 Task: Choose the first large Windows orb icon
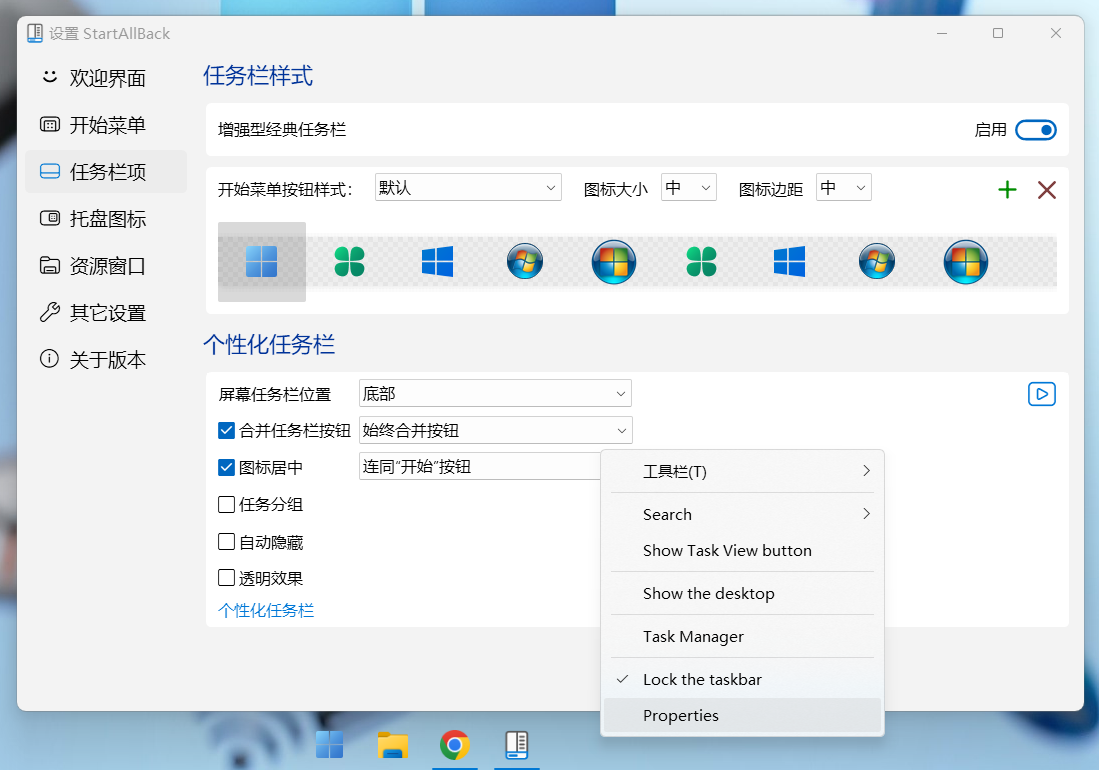[614, 262]
